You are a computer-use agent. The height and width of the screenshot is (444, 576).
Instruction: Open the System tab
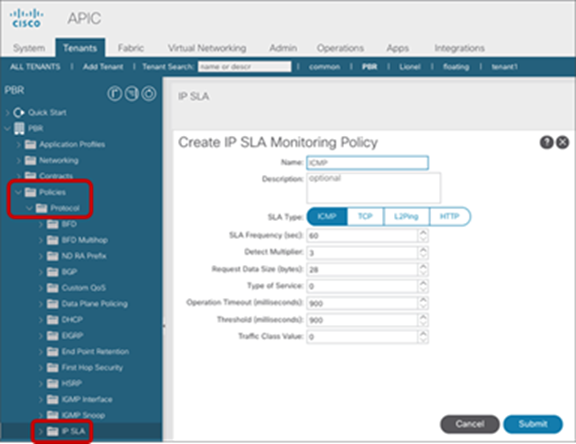pyautogui.click(x=29, y=48)
